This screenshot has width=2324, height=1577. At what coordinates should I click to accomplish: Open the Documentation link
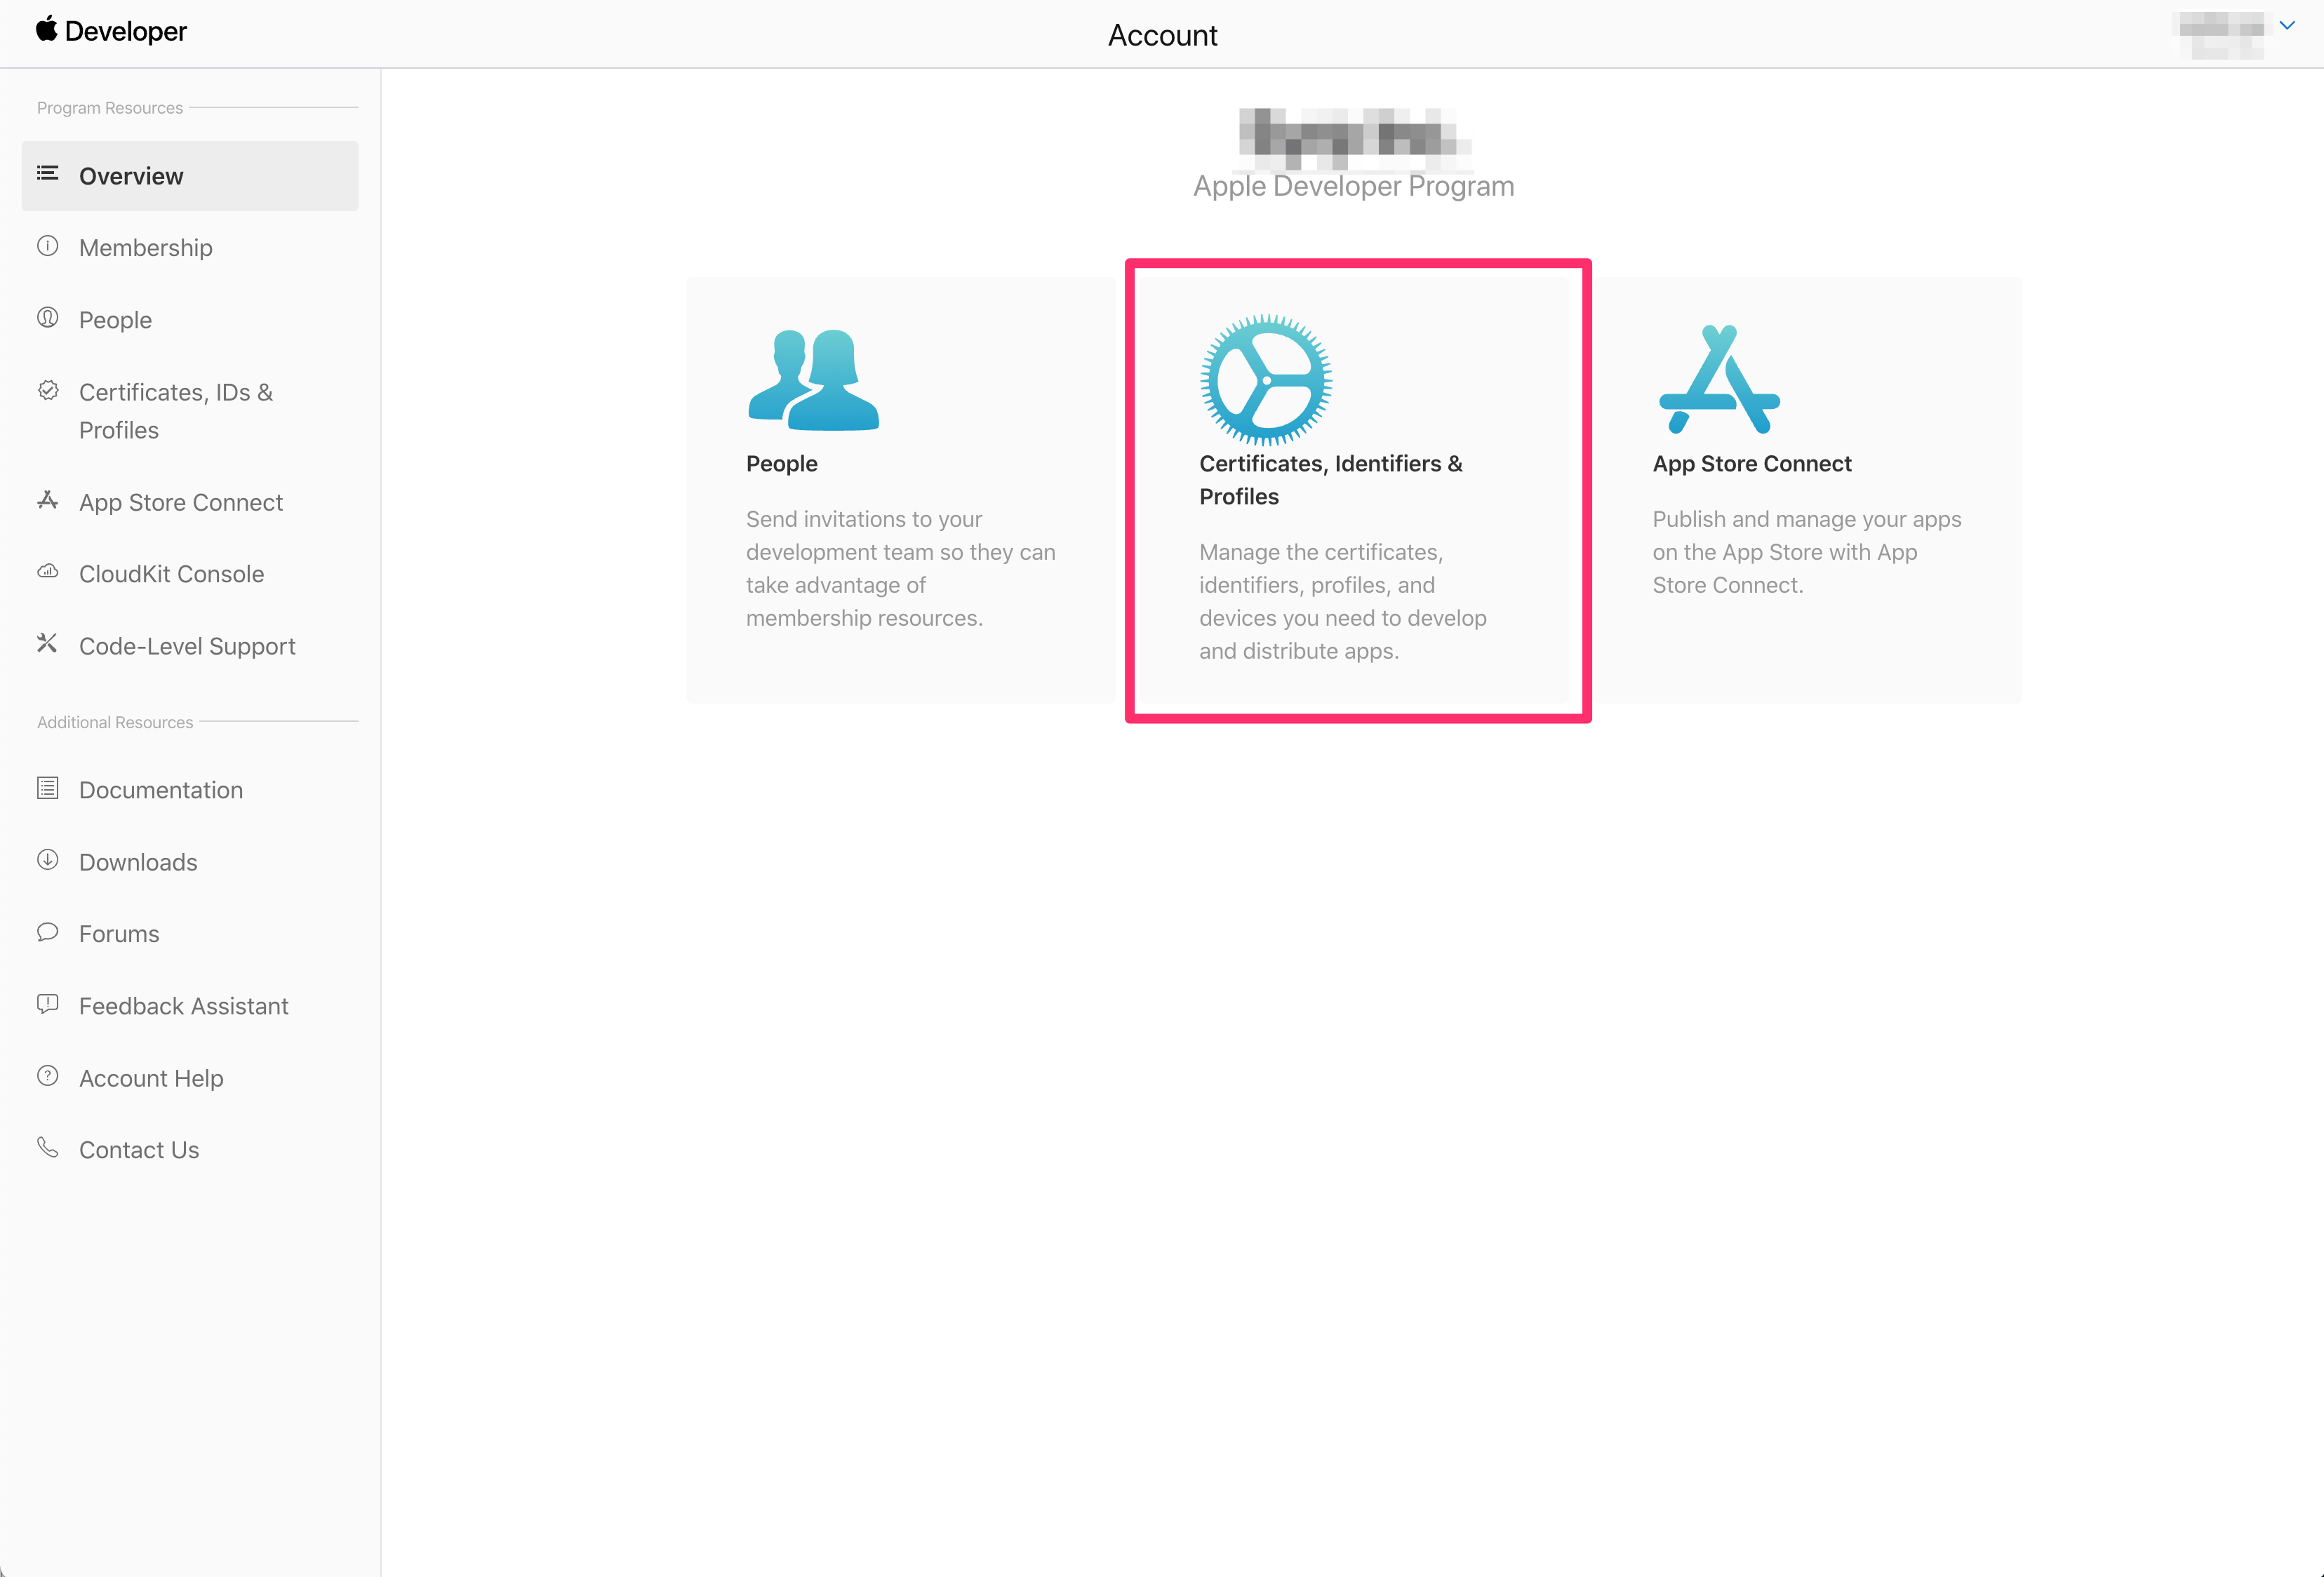click(x=160, y=790)
